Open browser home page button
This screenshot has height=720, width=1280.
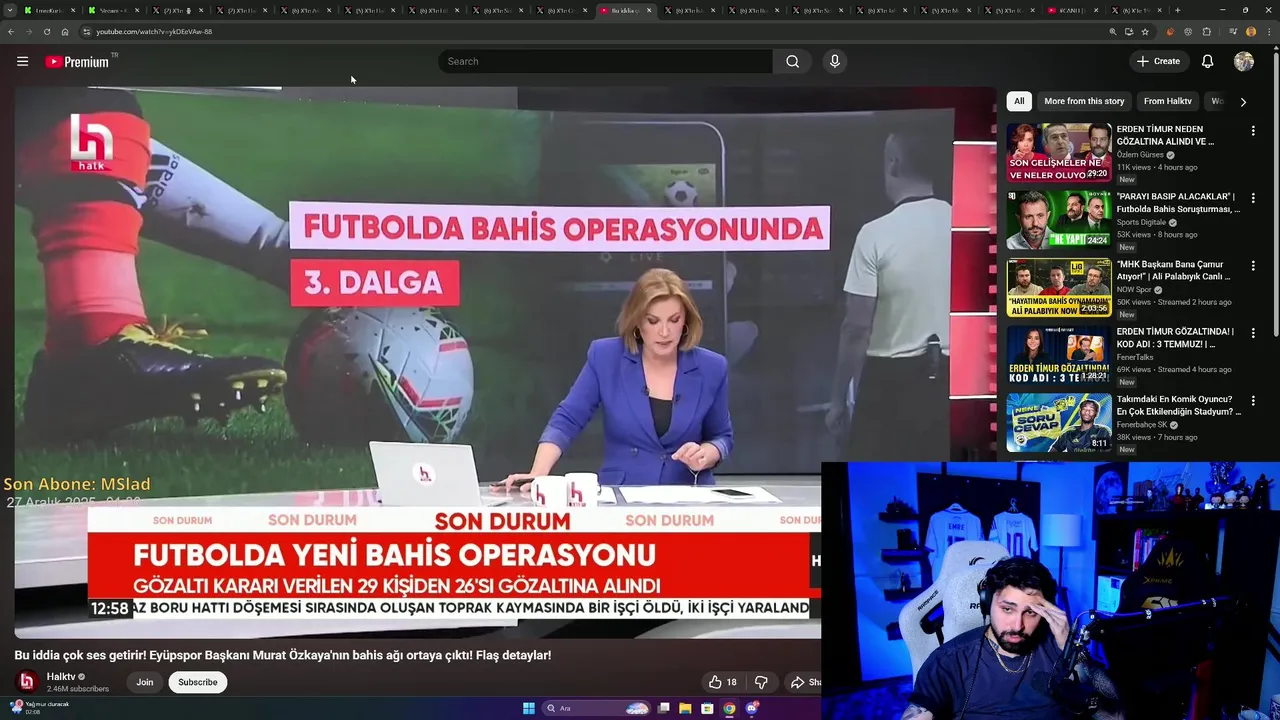point(65,31)
